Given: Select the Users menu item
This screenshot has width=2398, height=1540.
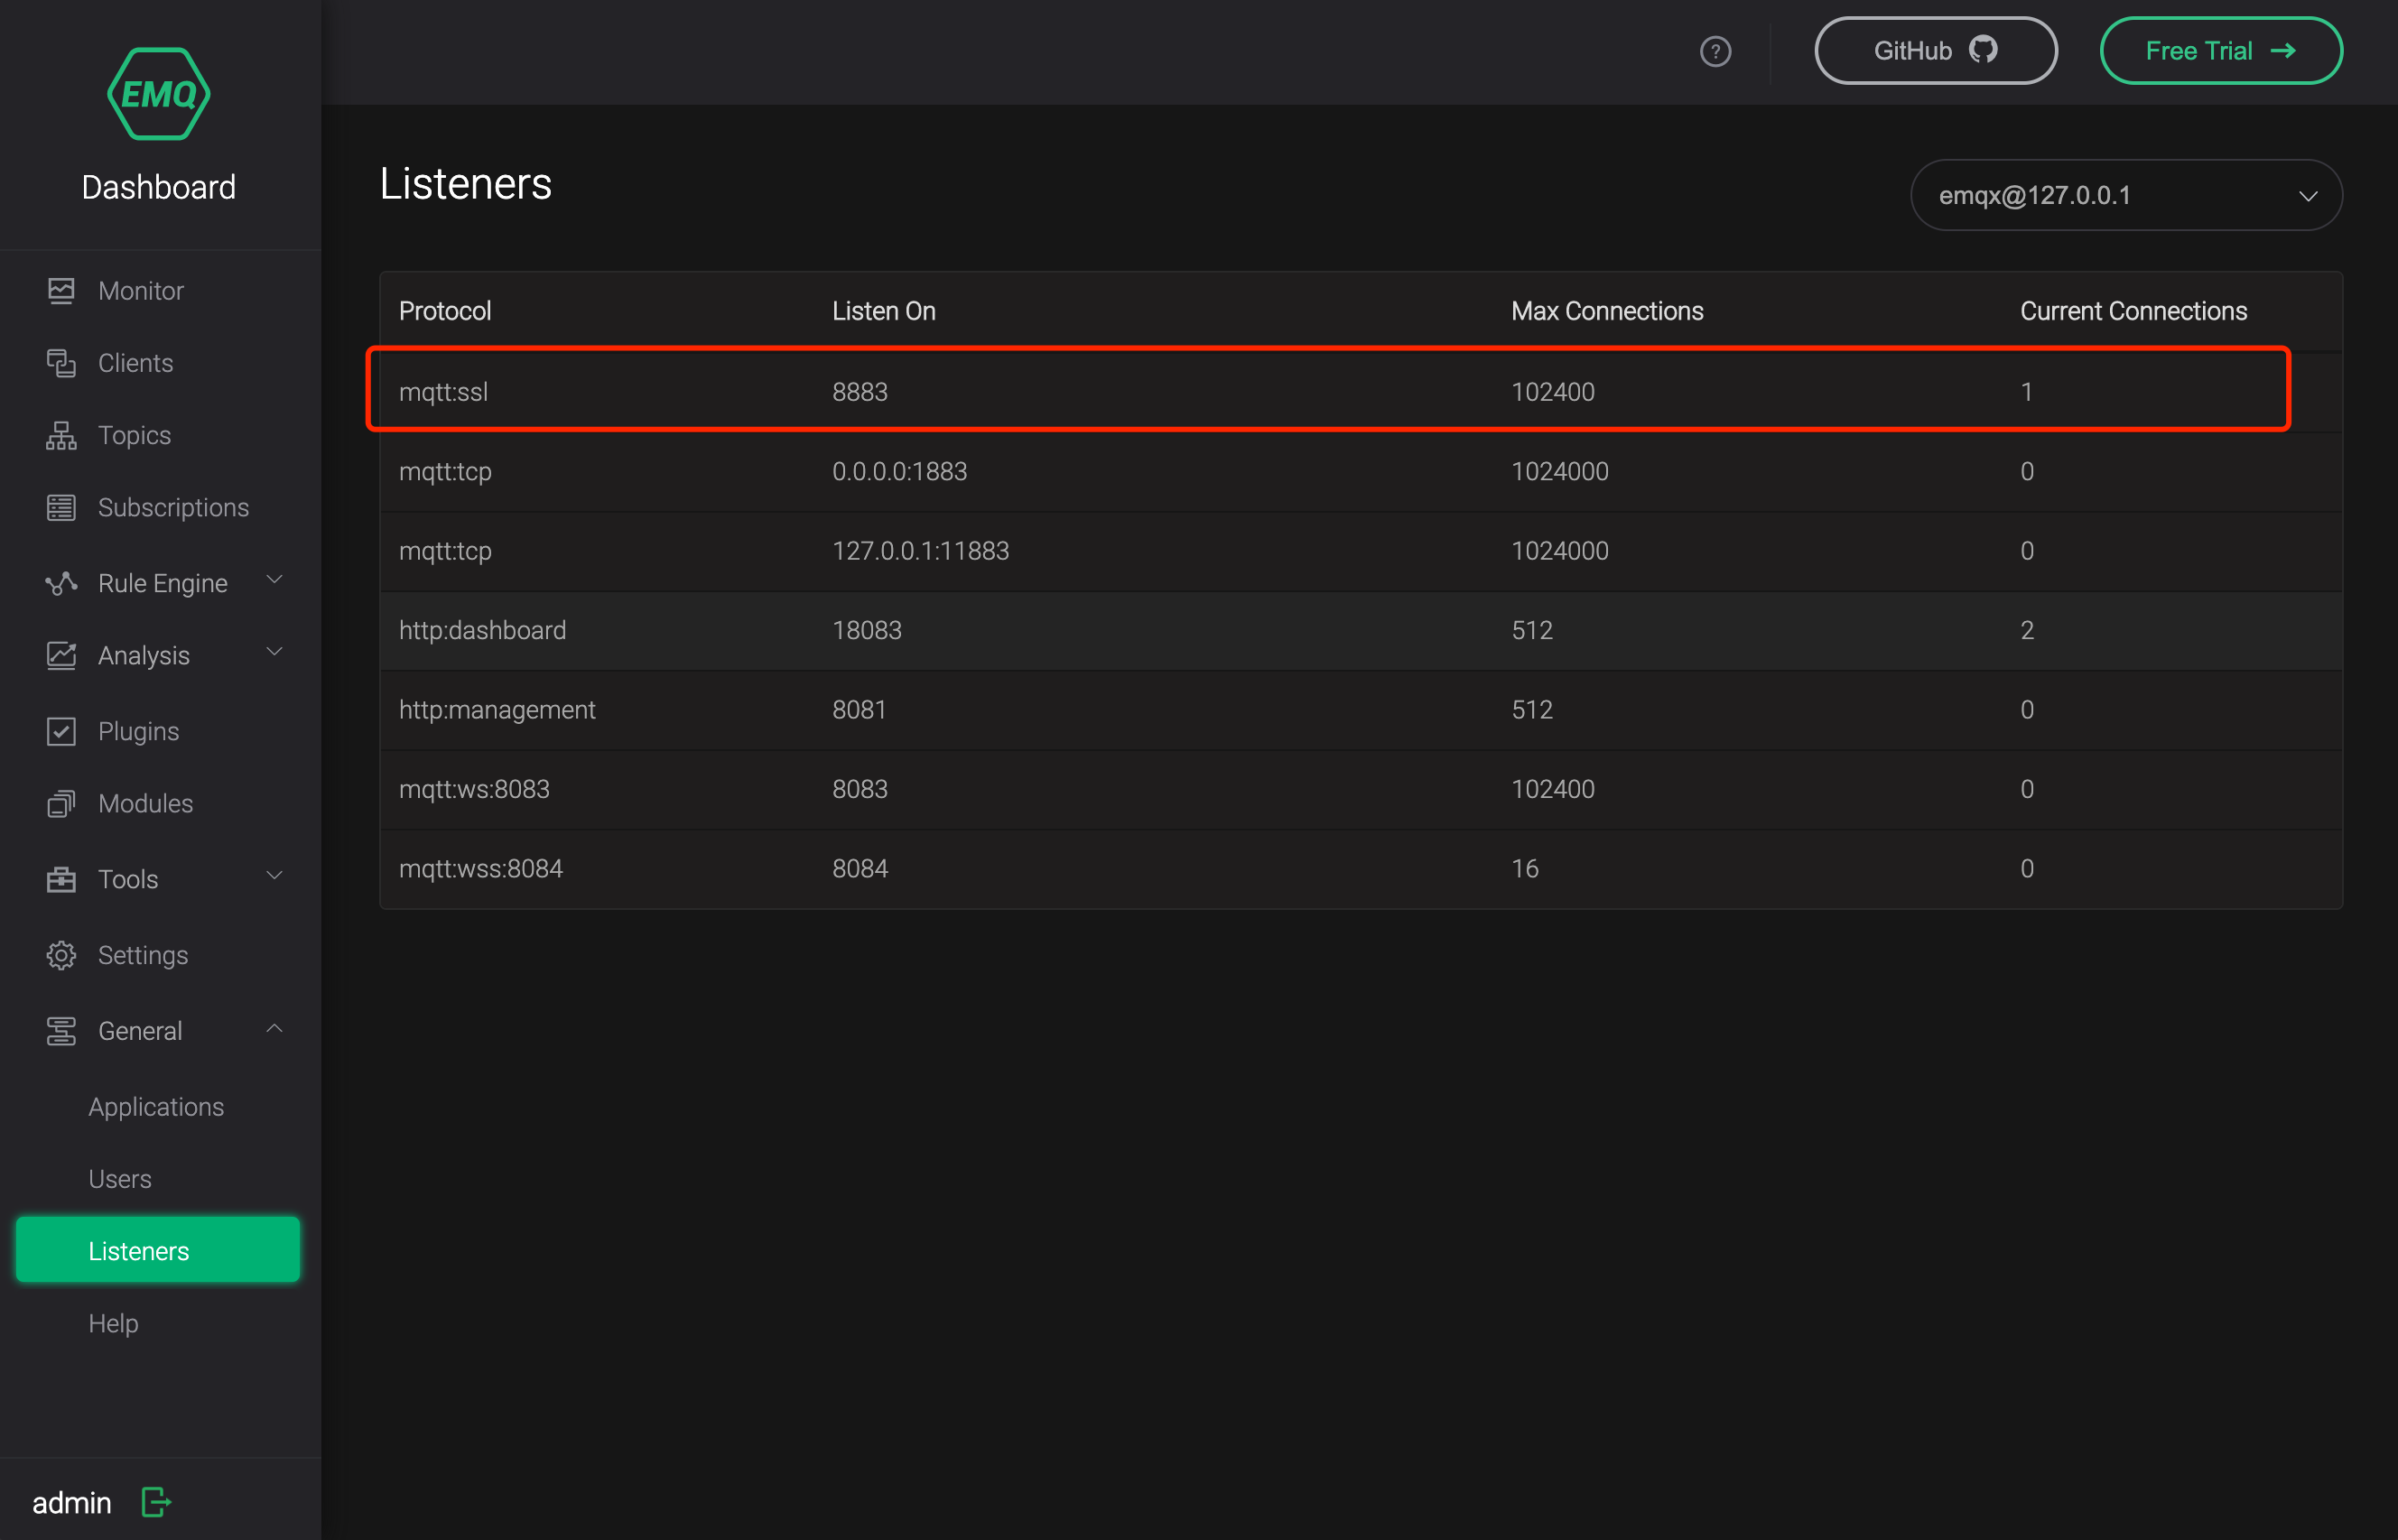Looking at the screenshot, I should pyautogui.click(x=121, y=1176).
